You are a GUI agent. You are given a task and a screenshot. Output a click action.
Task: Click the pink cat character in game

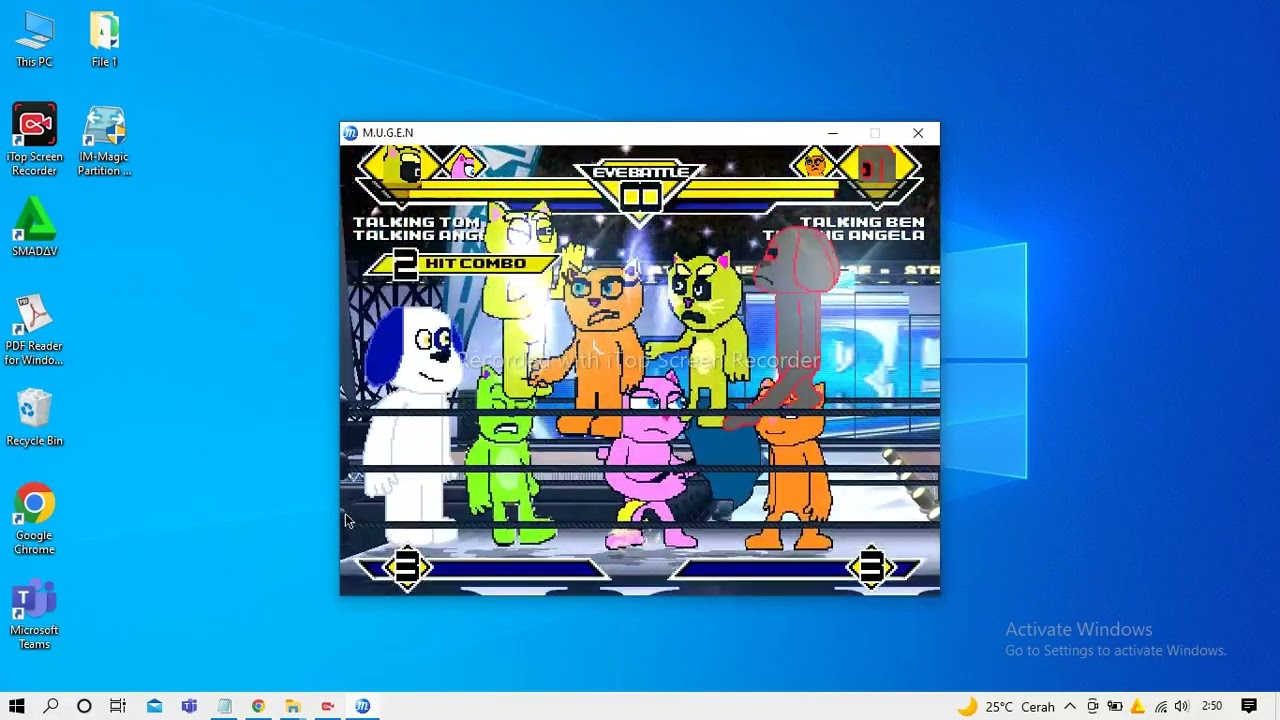pos(651,460)
